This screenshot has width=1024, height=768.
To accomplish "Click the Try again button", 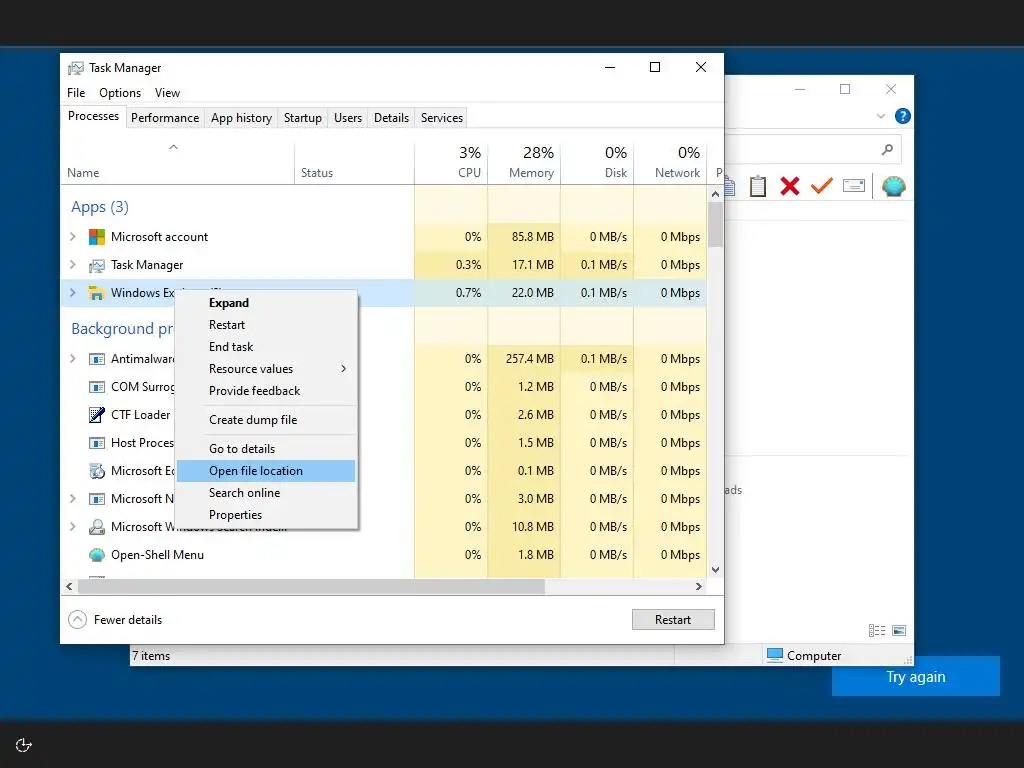I will click(x=916, y=677).
